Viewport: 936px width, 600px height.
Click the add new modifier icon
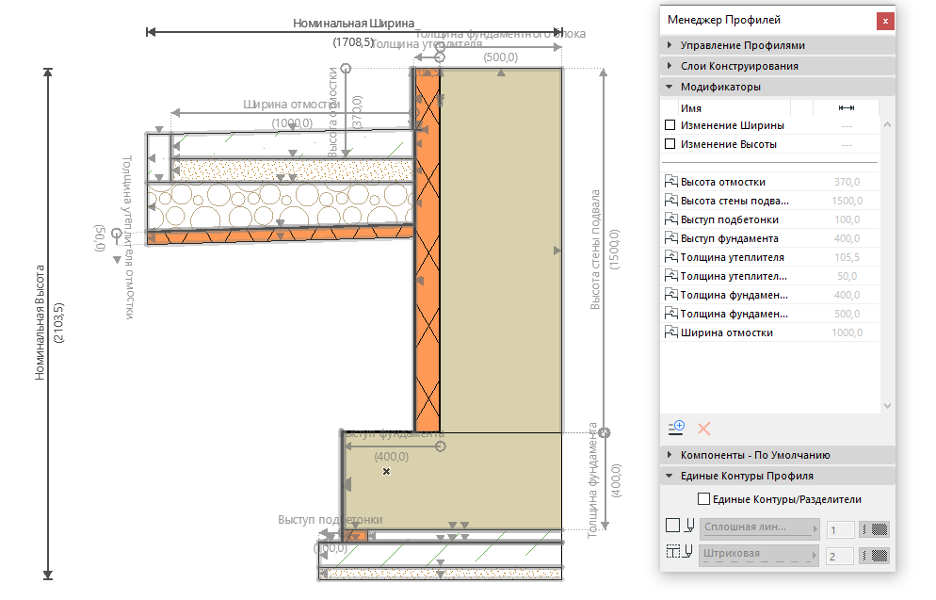point(676,428)
